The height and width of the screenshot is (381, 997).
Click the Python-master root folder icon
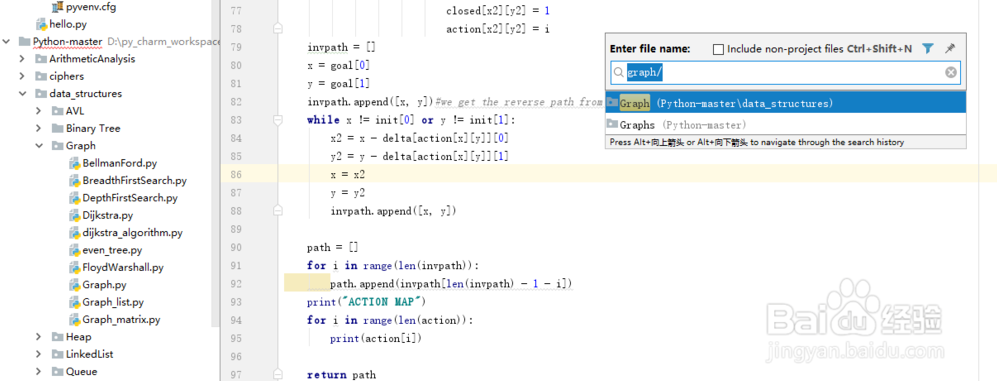(x=25, y=42)
